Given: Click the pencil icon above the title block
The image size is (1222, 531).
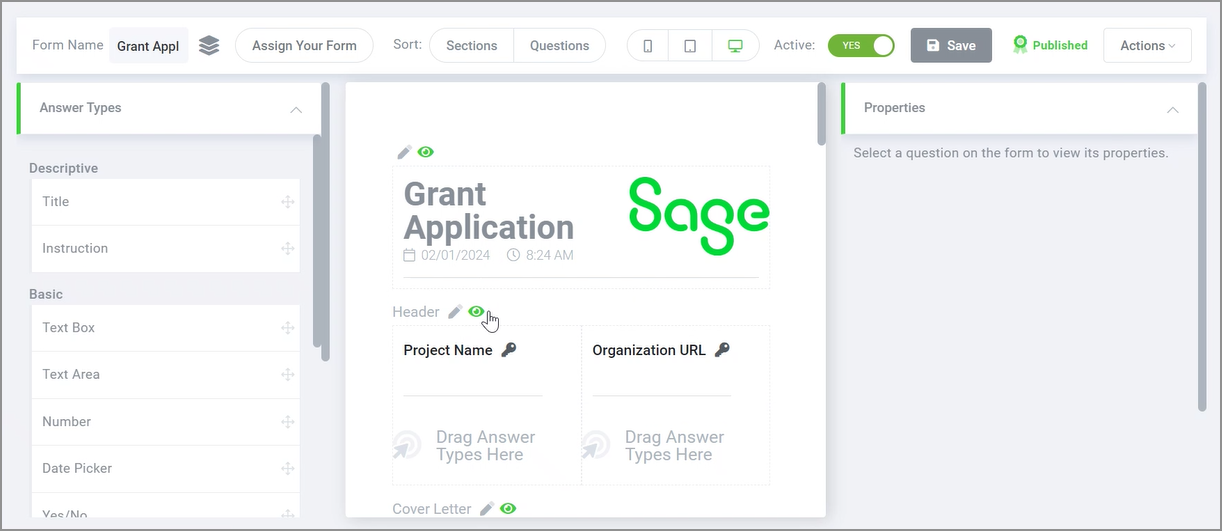Looking at the screenshot, I should [x=404, y=152].
